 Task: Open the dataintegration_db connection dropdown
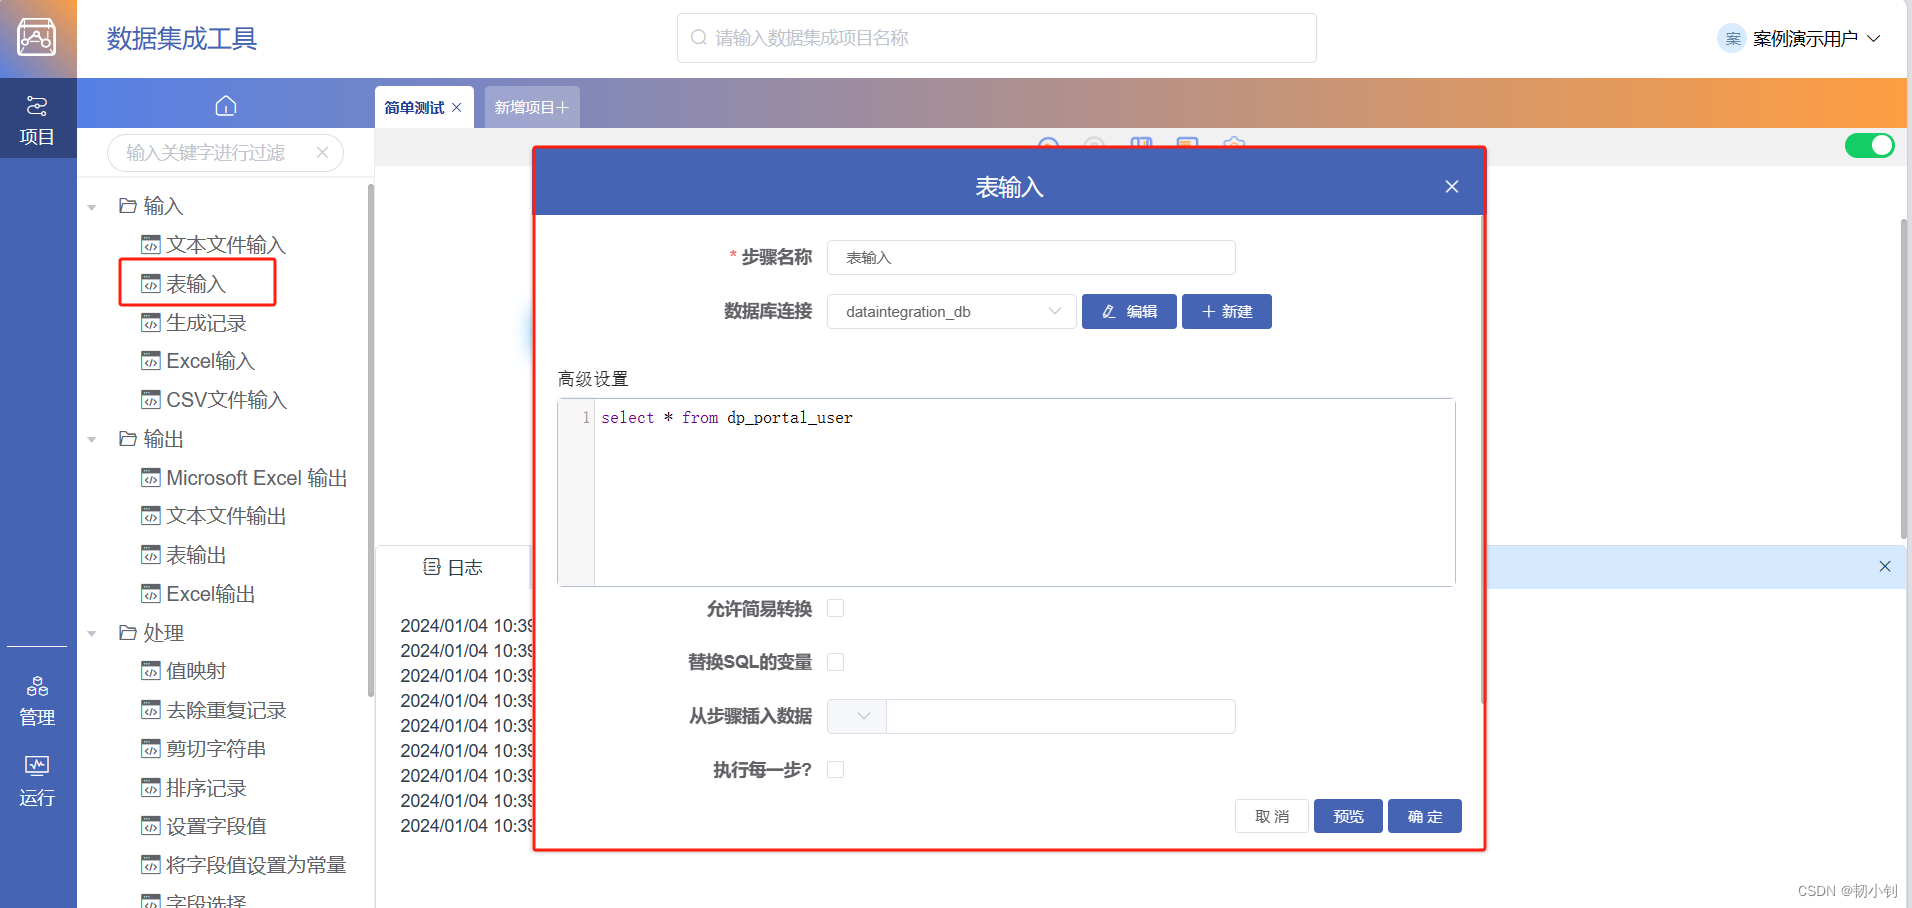tap(951, 311)
